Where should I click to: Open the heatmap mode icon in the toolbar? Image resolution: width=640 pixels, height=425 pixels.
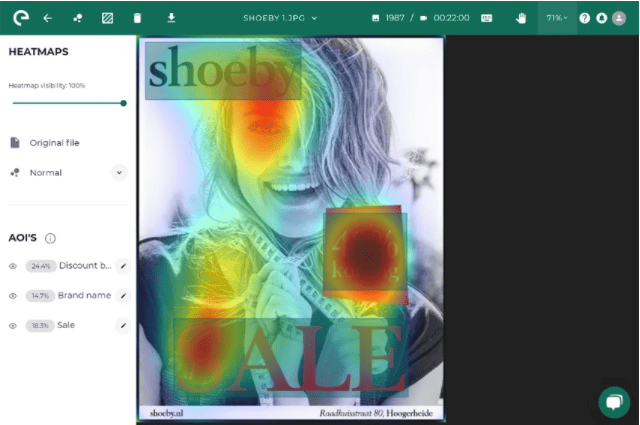point(78,18)
